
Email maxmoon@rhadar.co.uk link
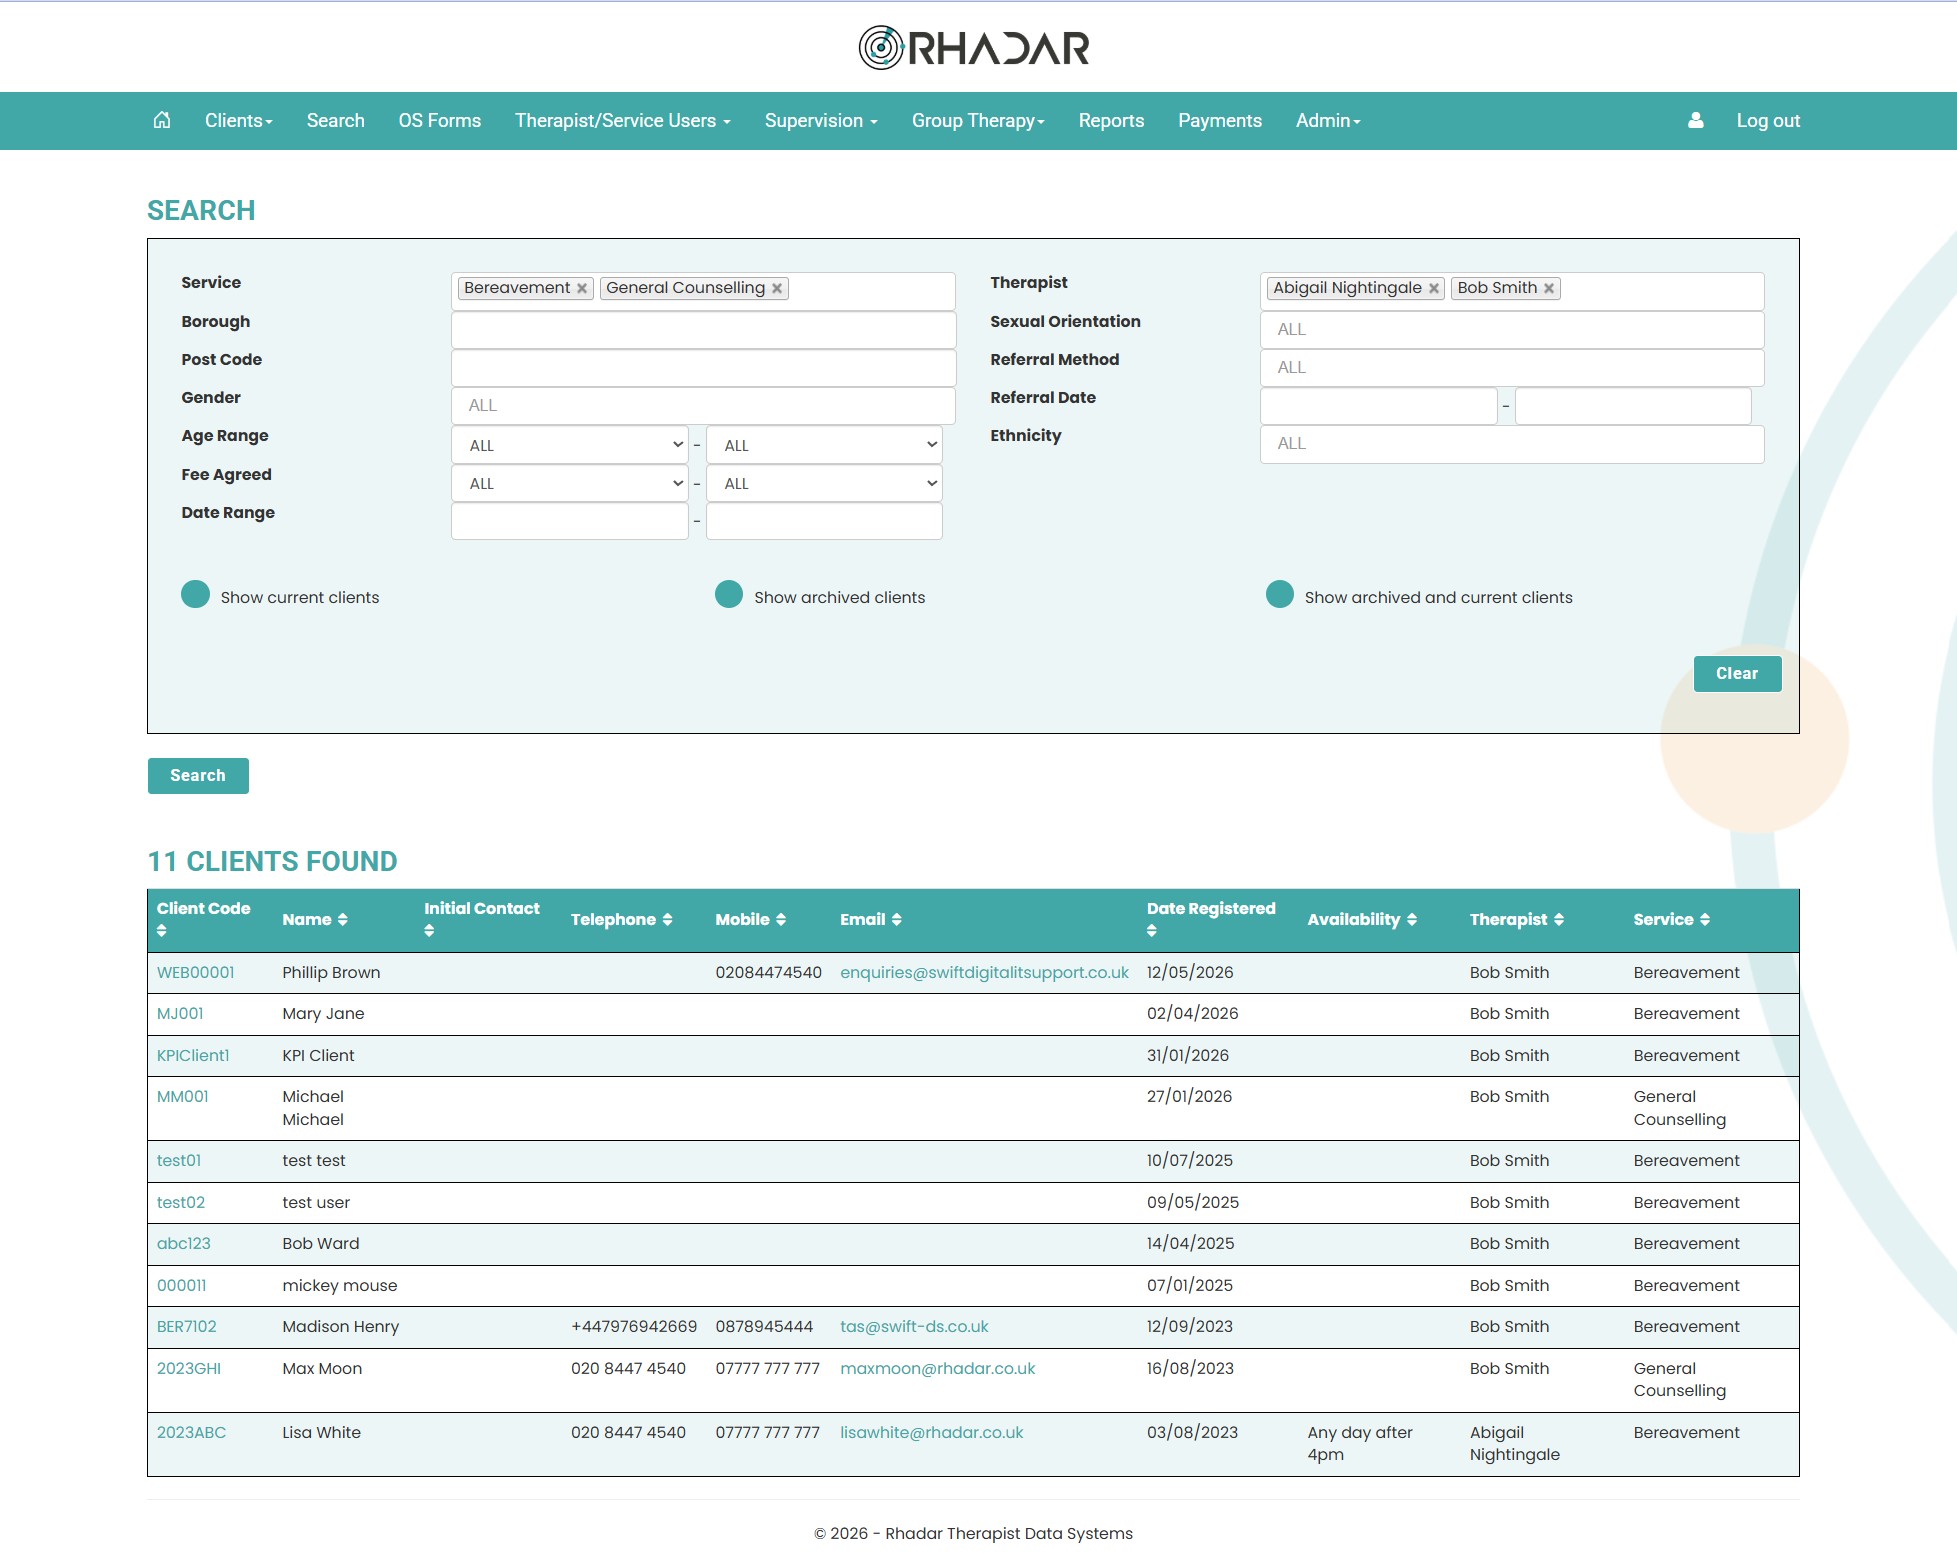938,1369
